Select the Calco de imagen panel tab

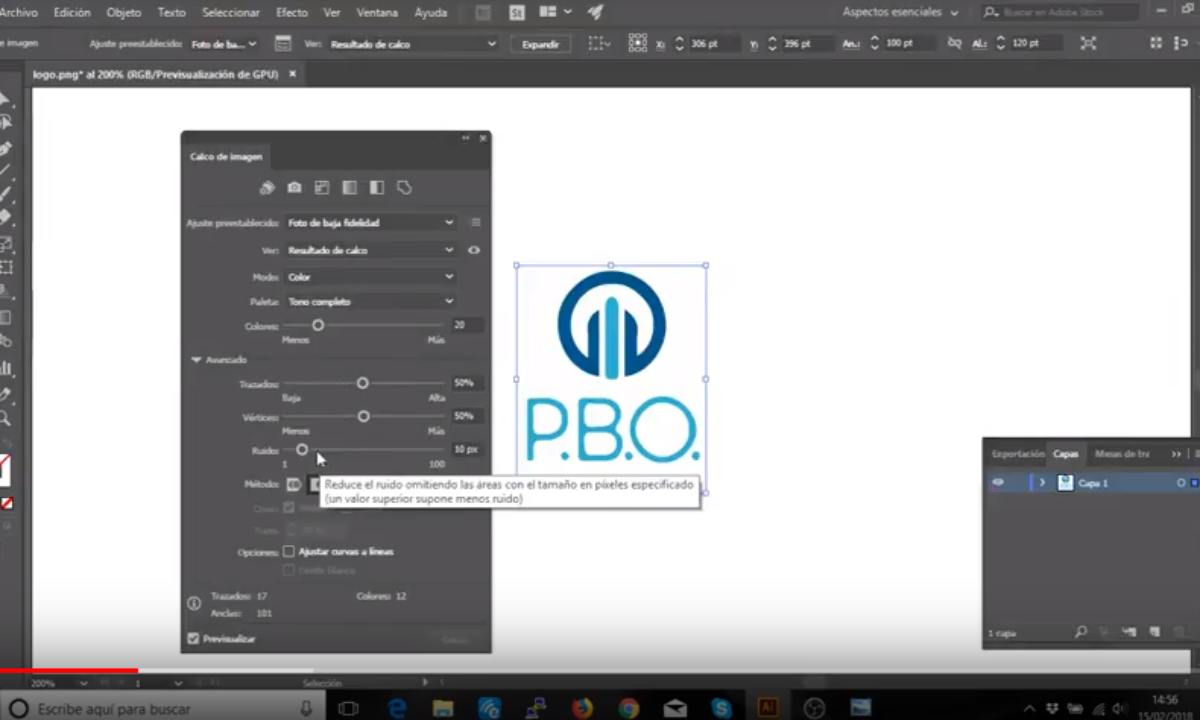(226, 156)
